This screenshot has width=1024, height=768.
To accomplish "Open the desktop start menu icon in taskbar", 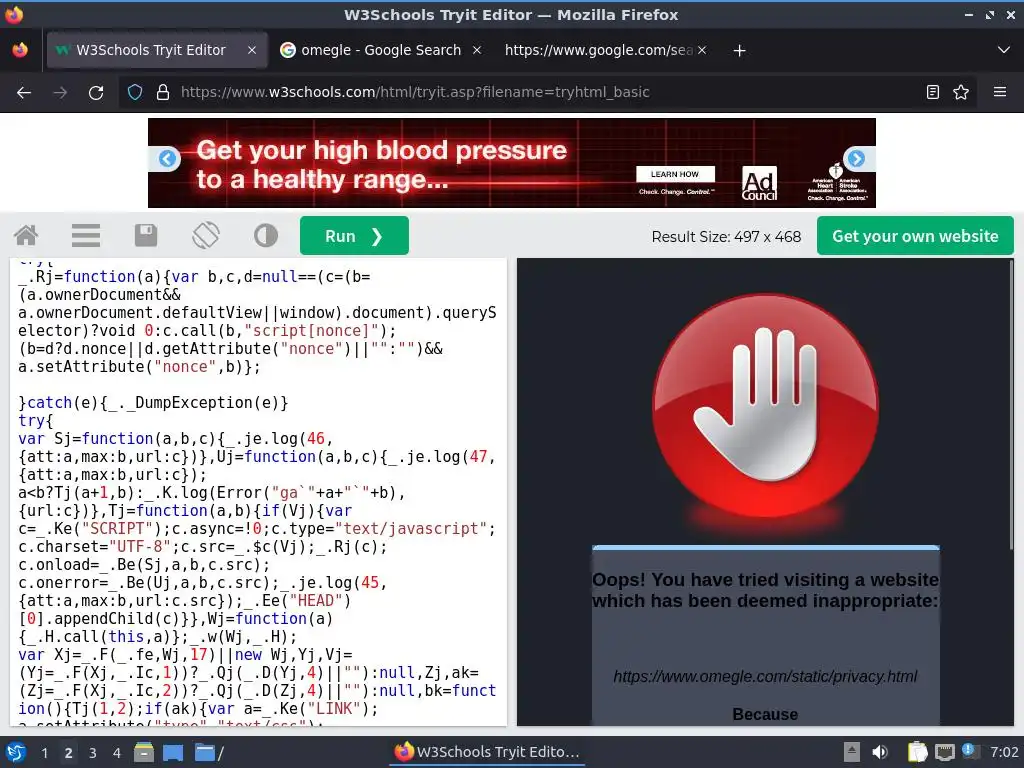I will pos(15,752).
